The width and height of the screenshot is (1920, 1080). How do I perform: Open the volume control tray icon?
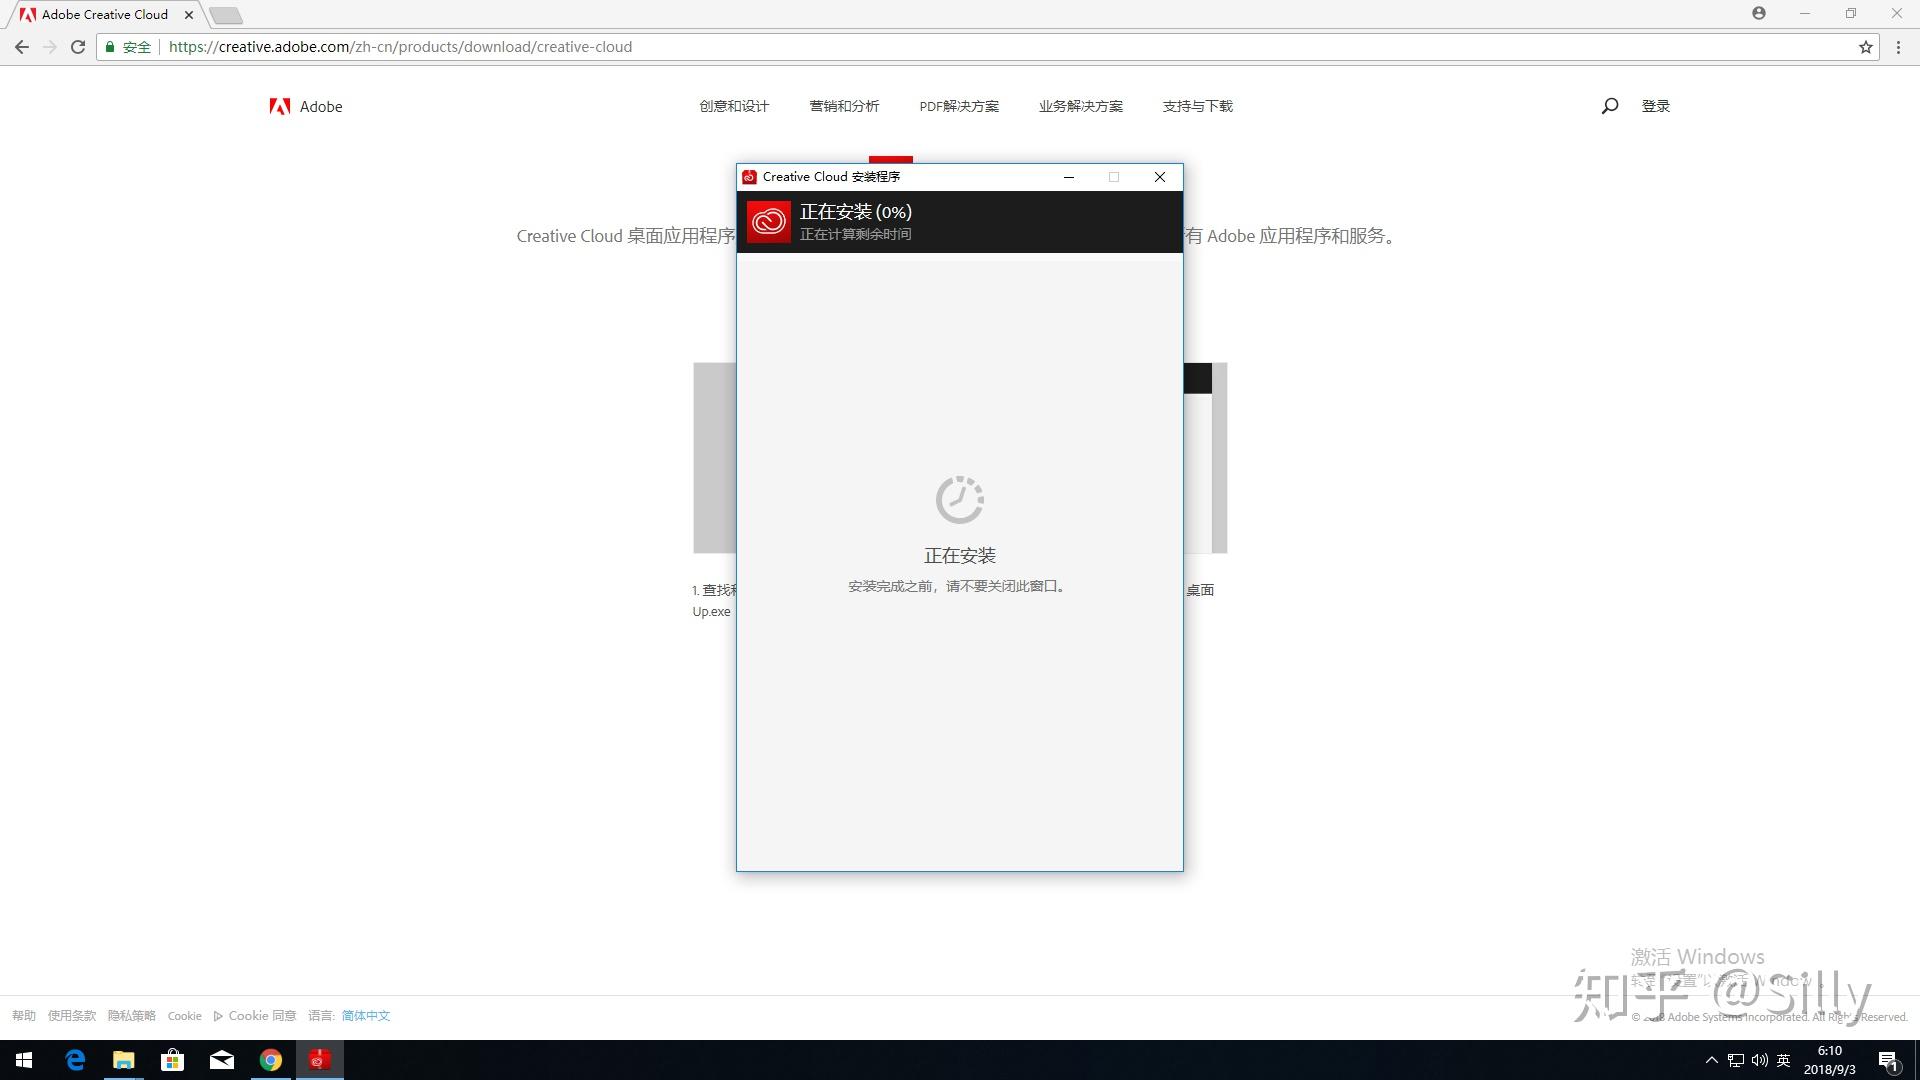pos(1759,1060)
